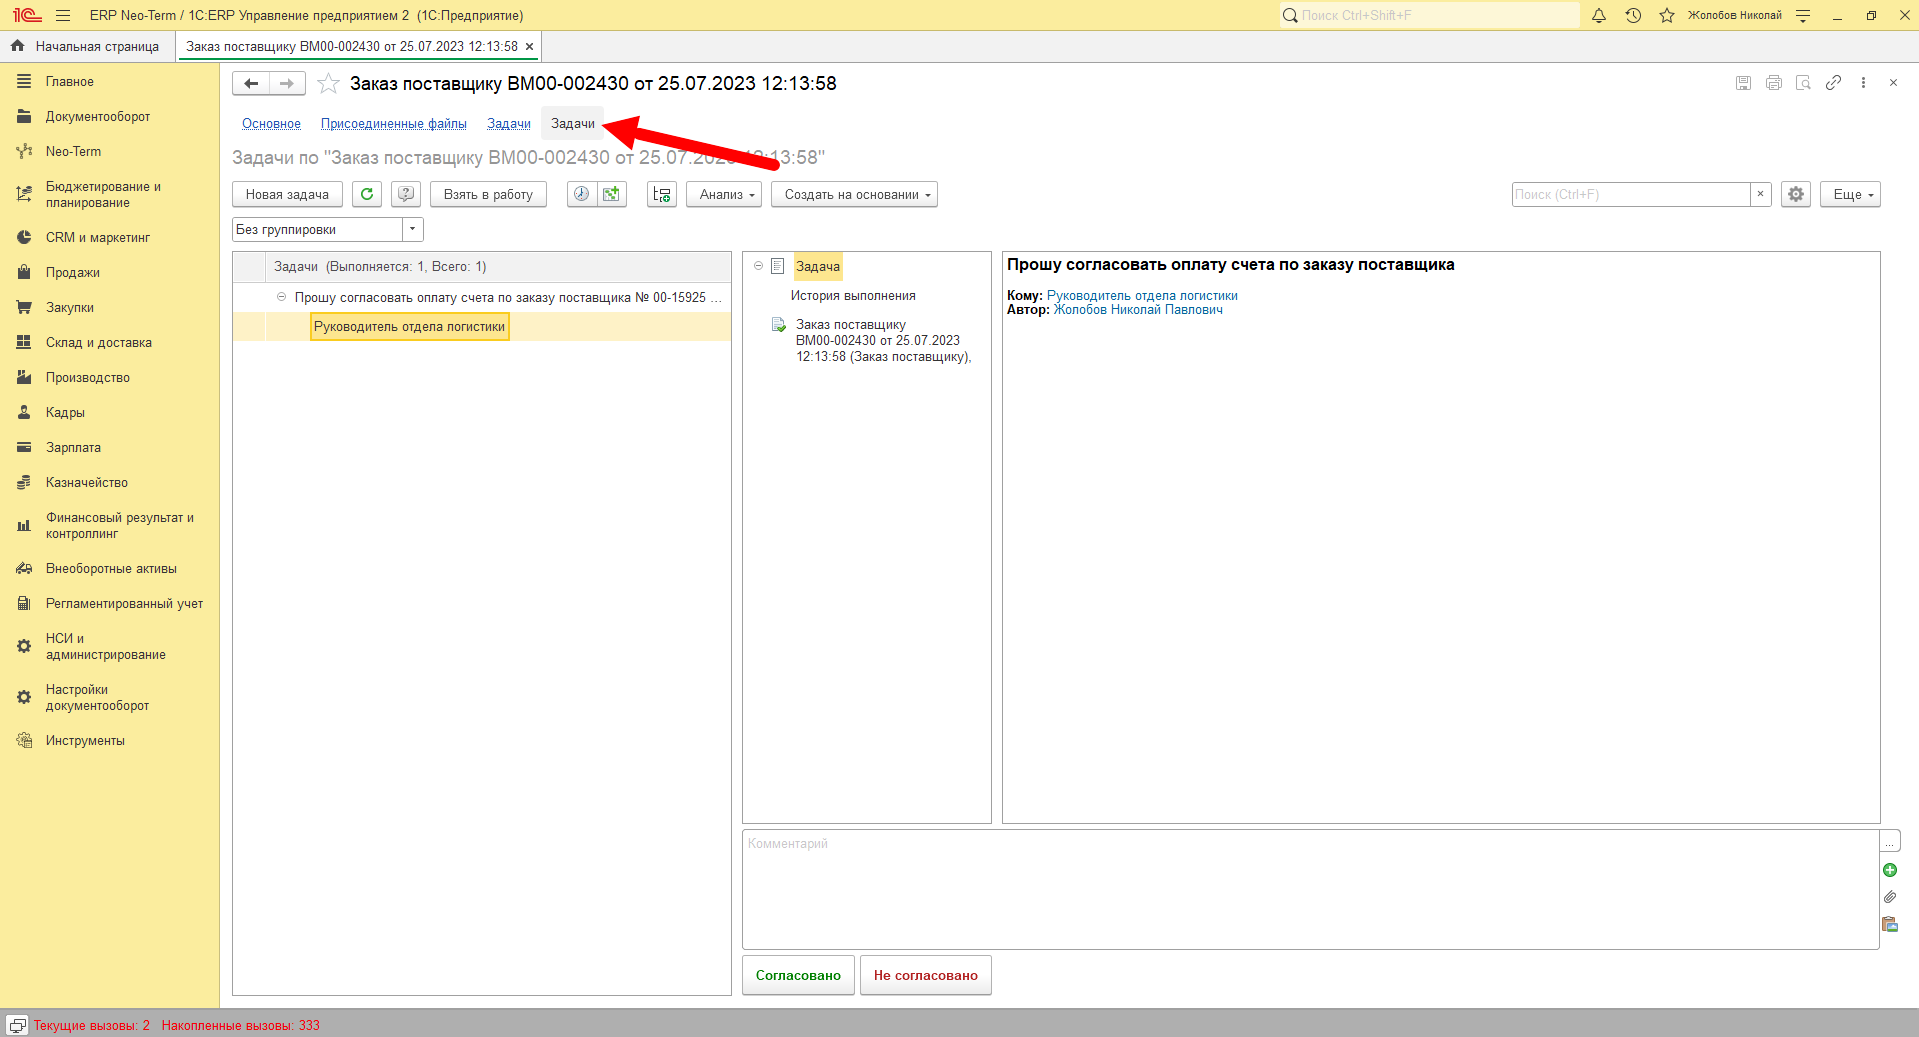Select История выполнения in the middle panel

point(853,295)
